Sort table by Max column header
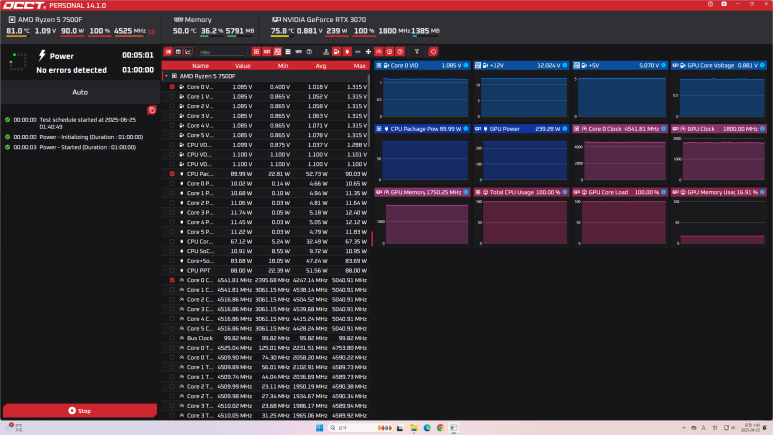 (x=359, y=66)
